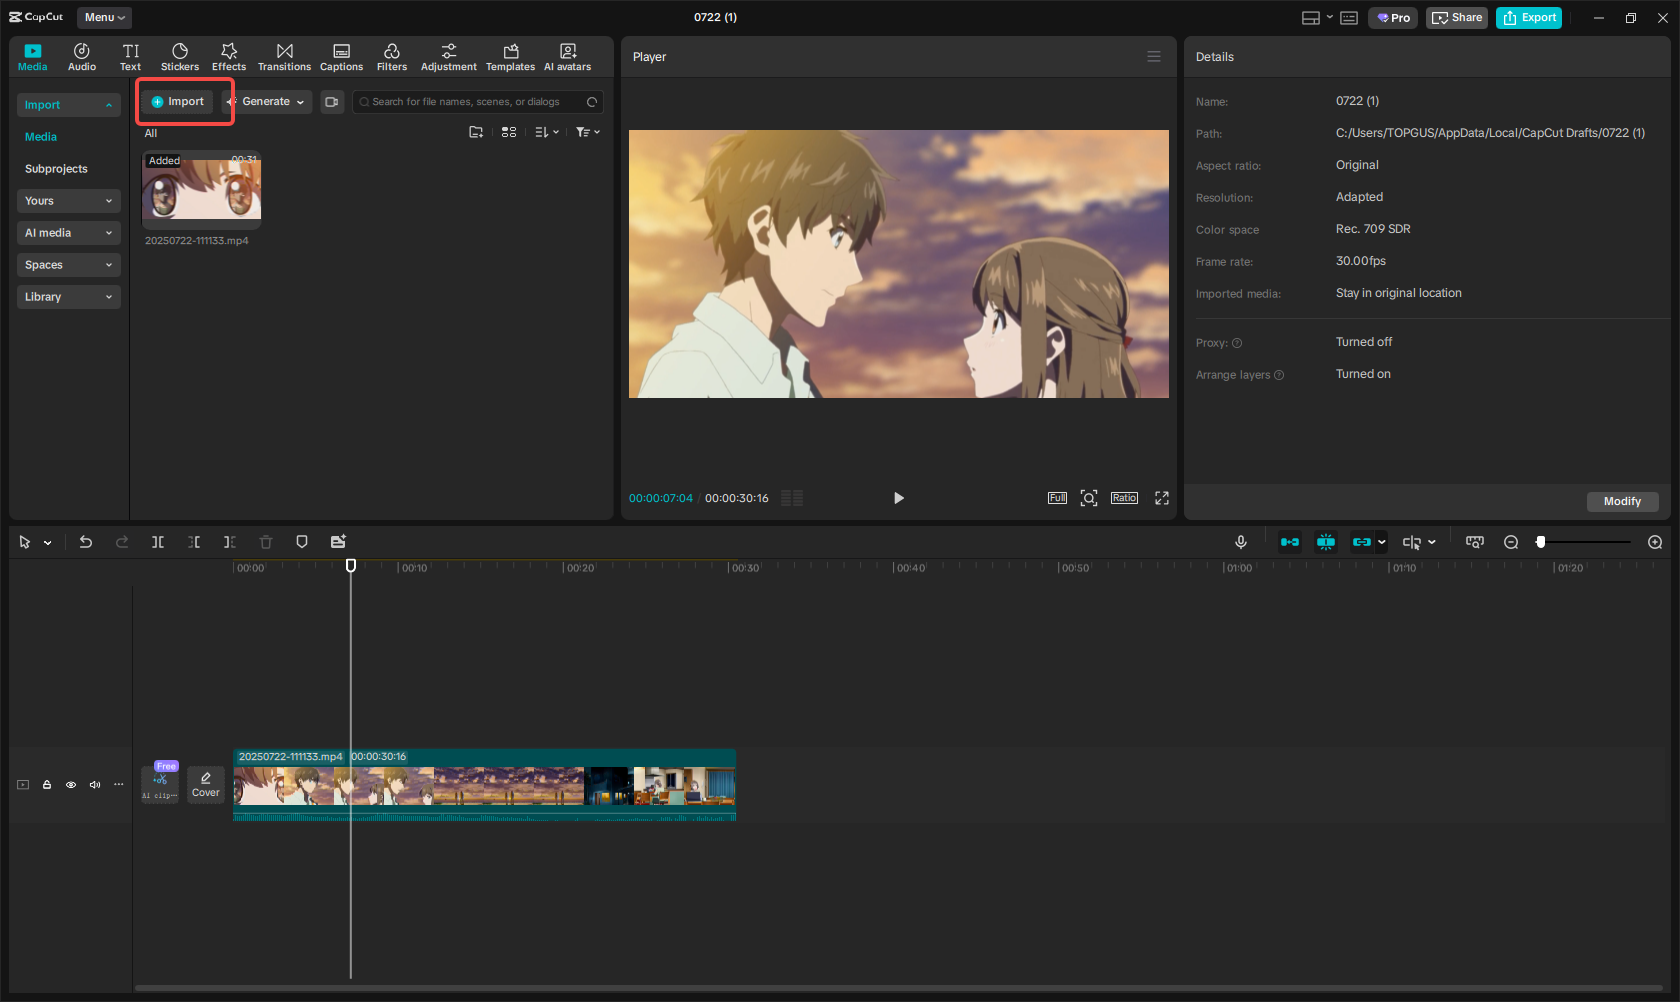Hide the video track with eye toggle

tap(70, 785)
